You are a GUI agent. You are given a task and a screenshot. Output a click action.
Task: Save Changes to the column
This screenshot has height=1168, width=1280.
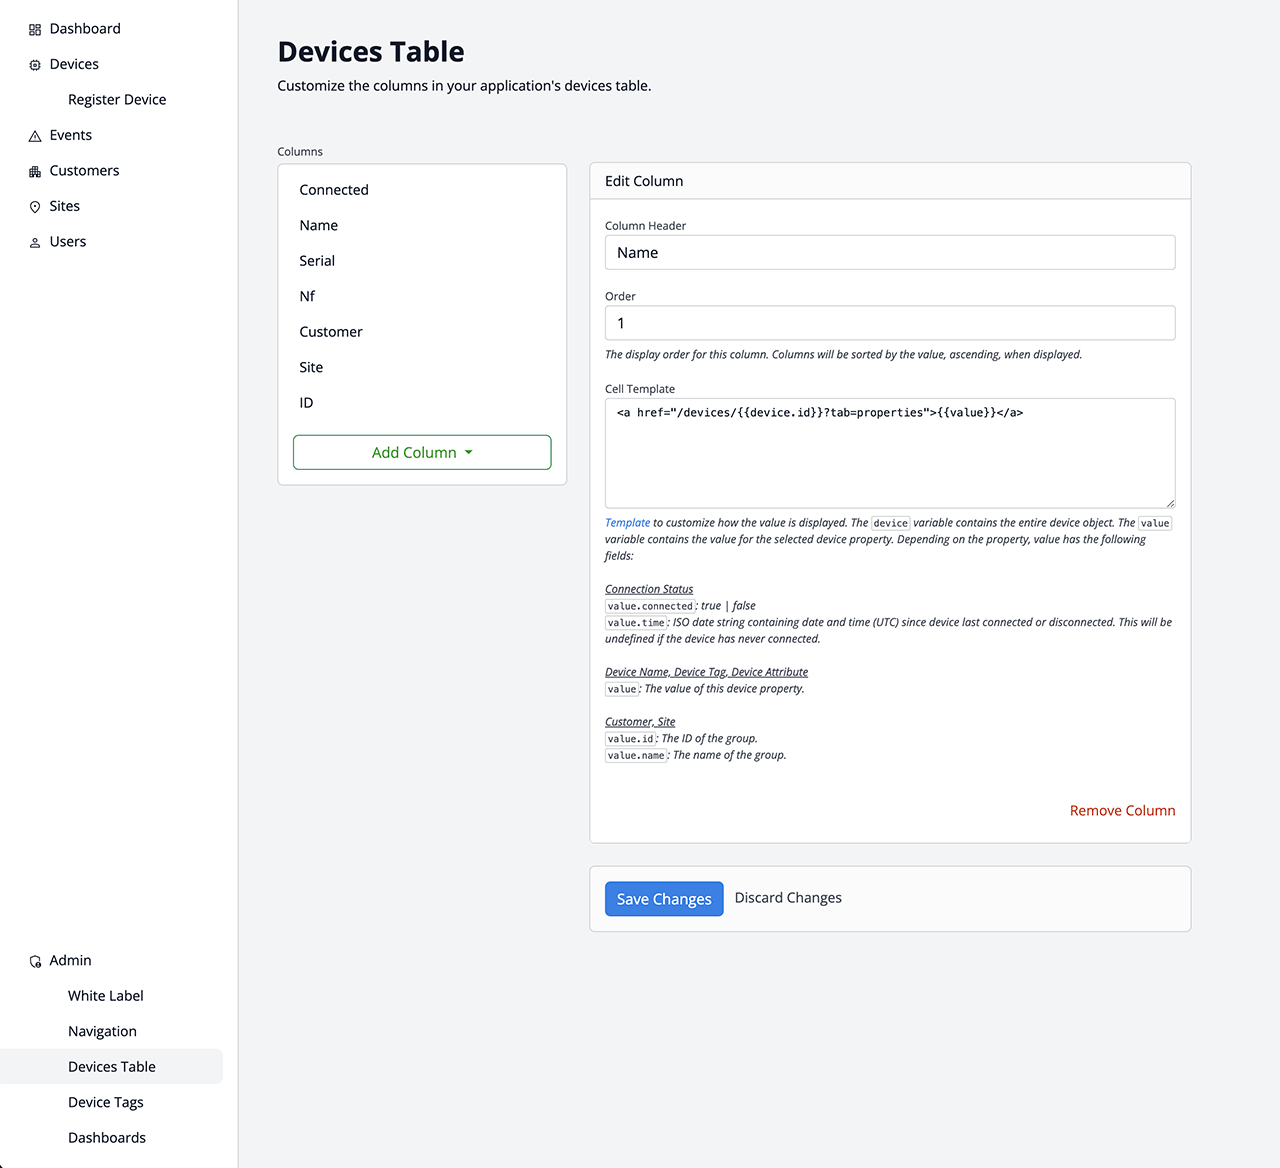pos(664,899)
